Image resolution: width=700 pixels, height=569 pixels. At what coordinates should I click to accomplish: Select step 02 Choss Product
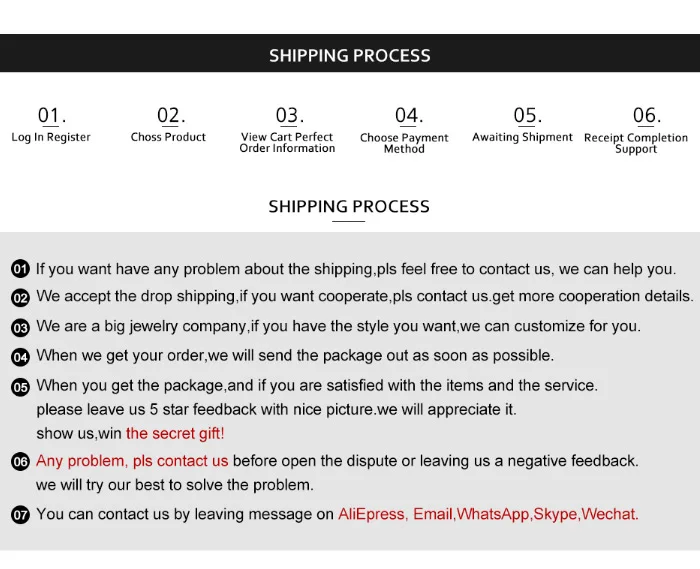coord(168,125)
